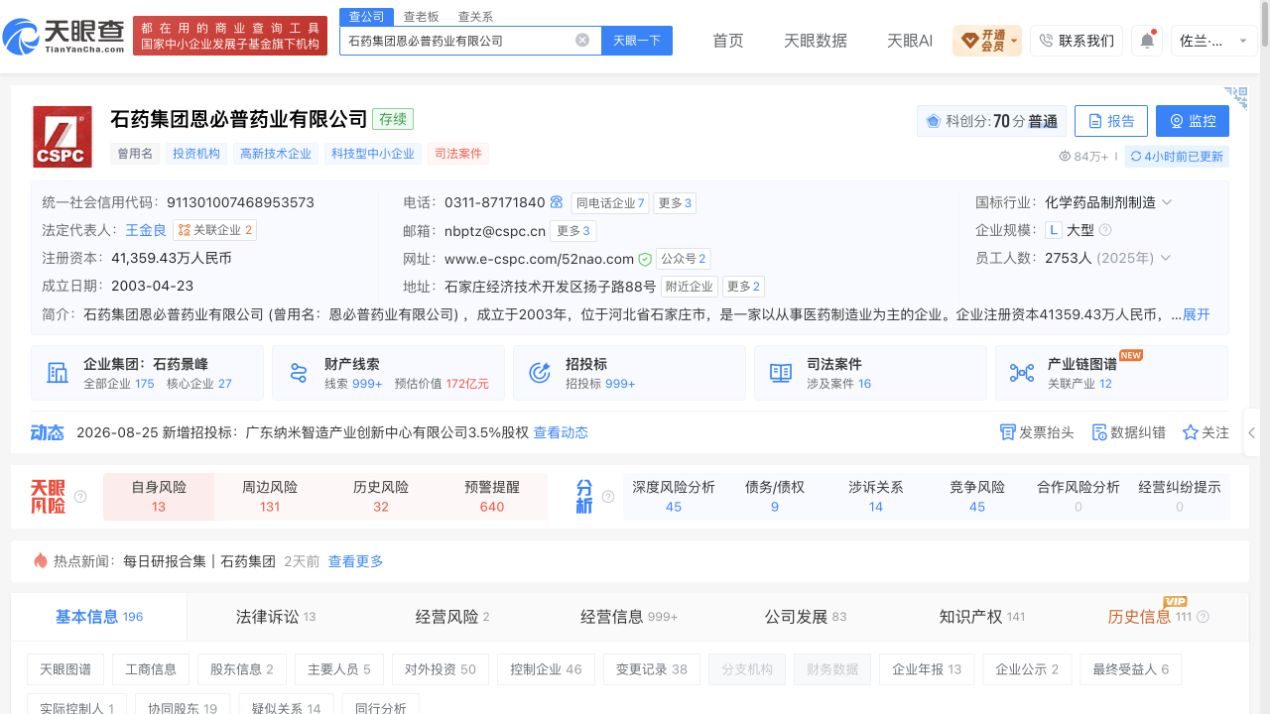Click the 发票抬头 invoice icon
The height and width of the screenshot is (714, 1270).
(x=1007, y=432)
